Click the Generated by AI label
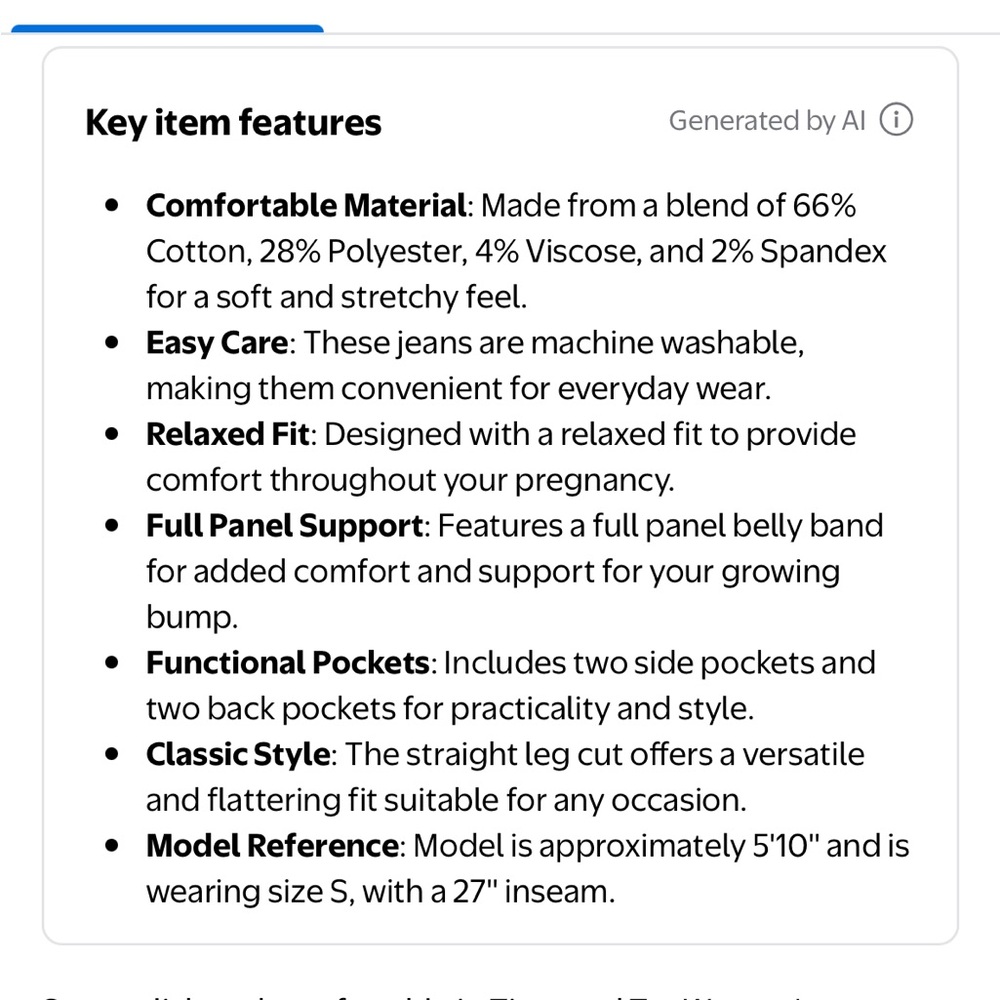This screenshot has width=1000, height=1000. point(767,121)
